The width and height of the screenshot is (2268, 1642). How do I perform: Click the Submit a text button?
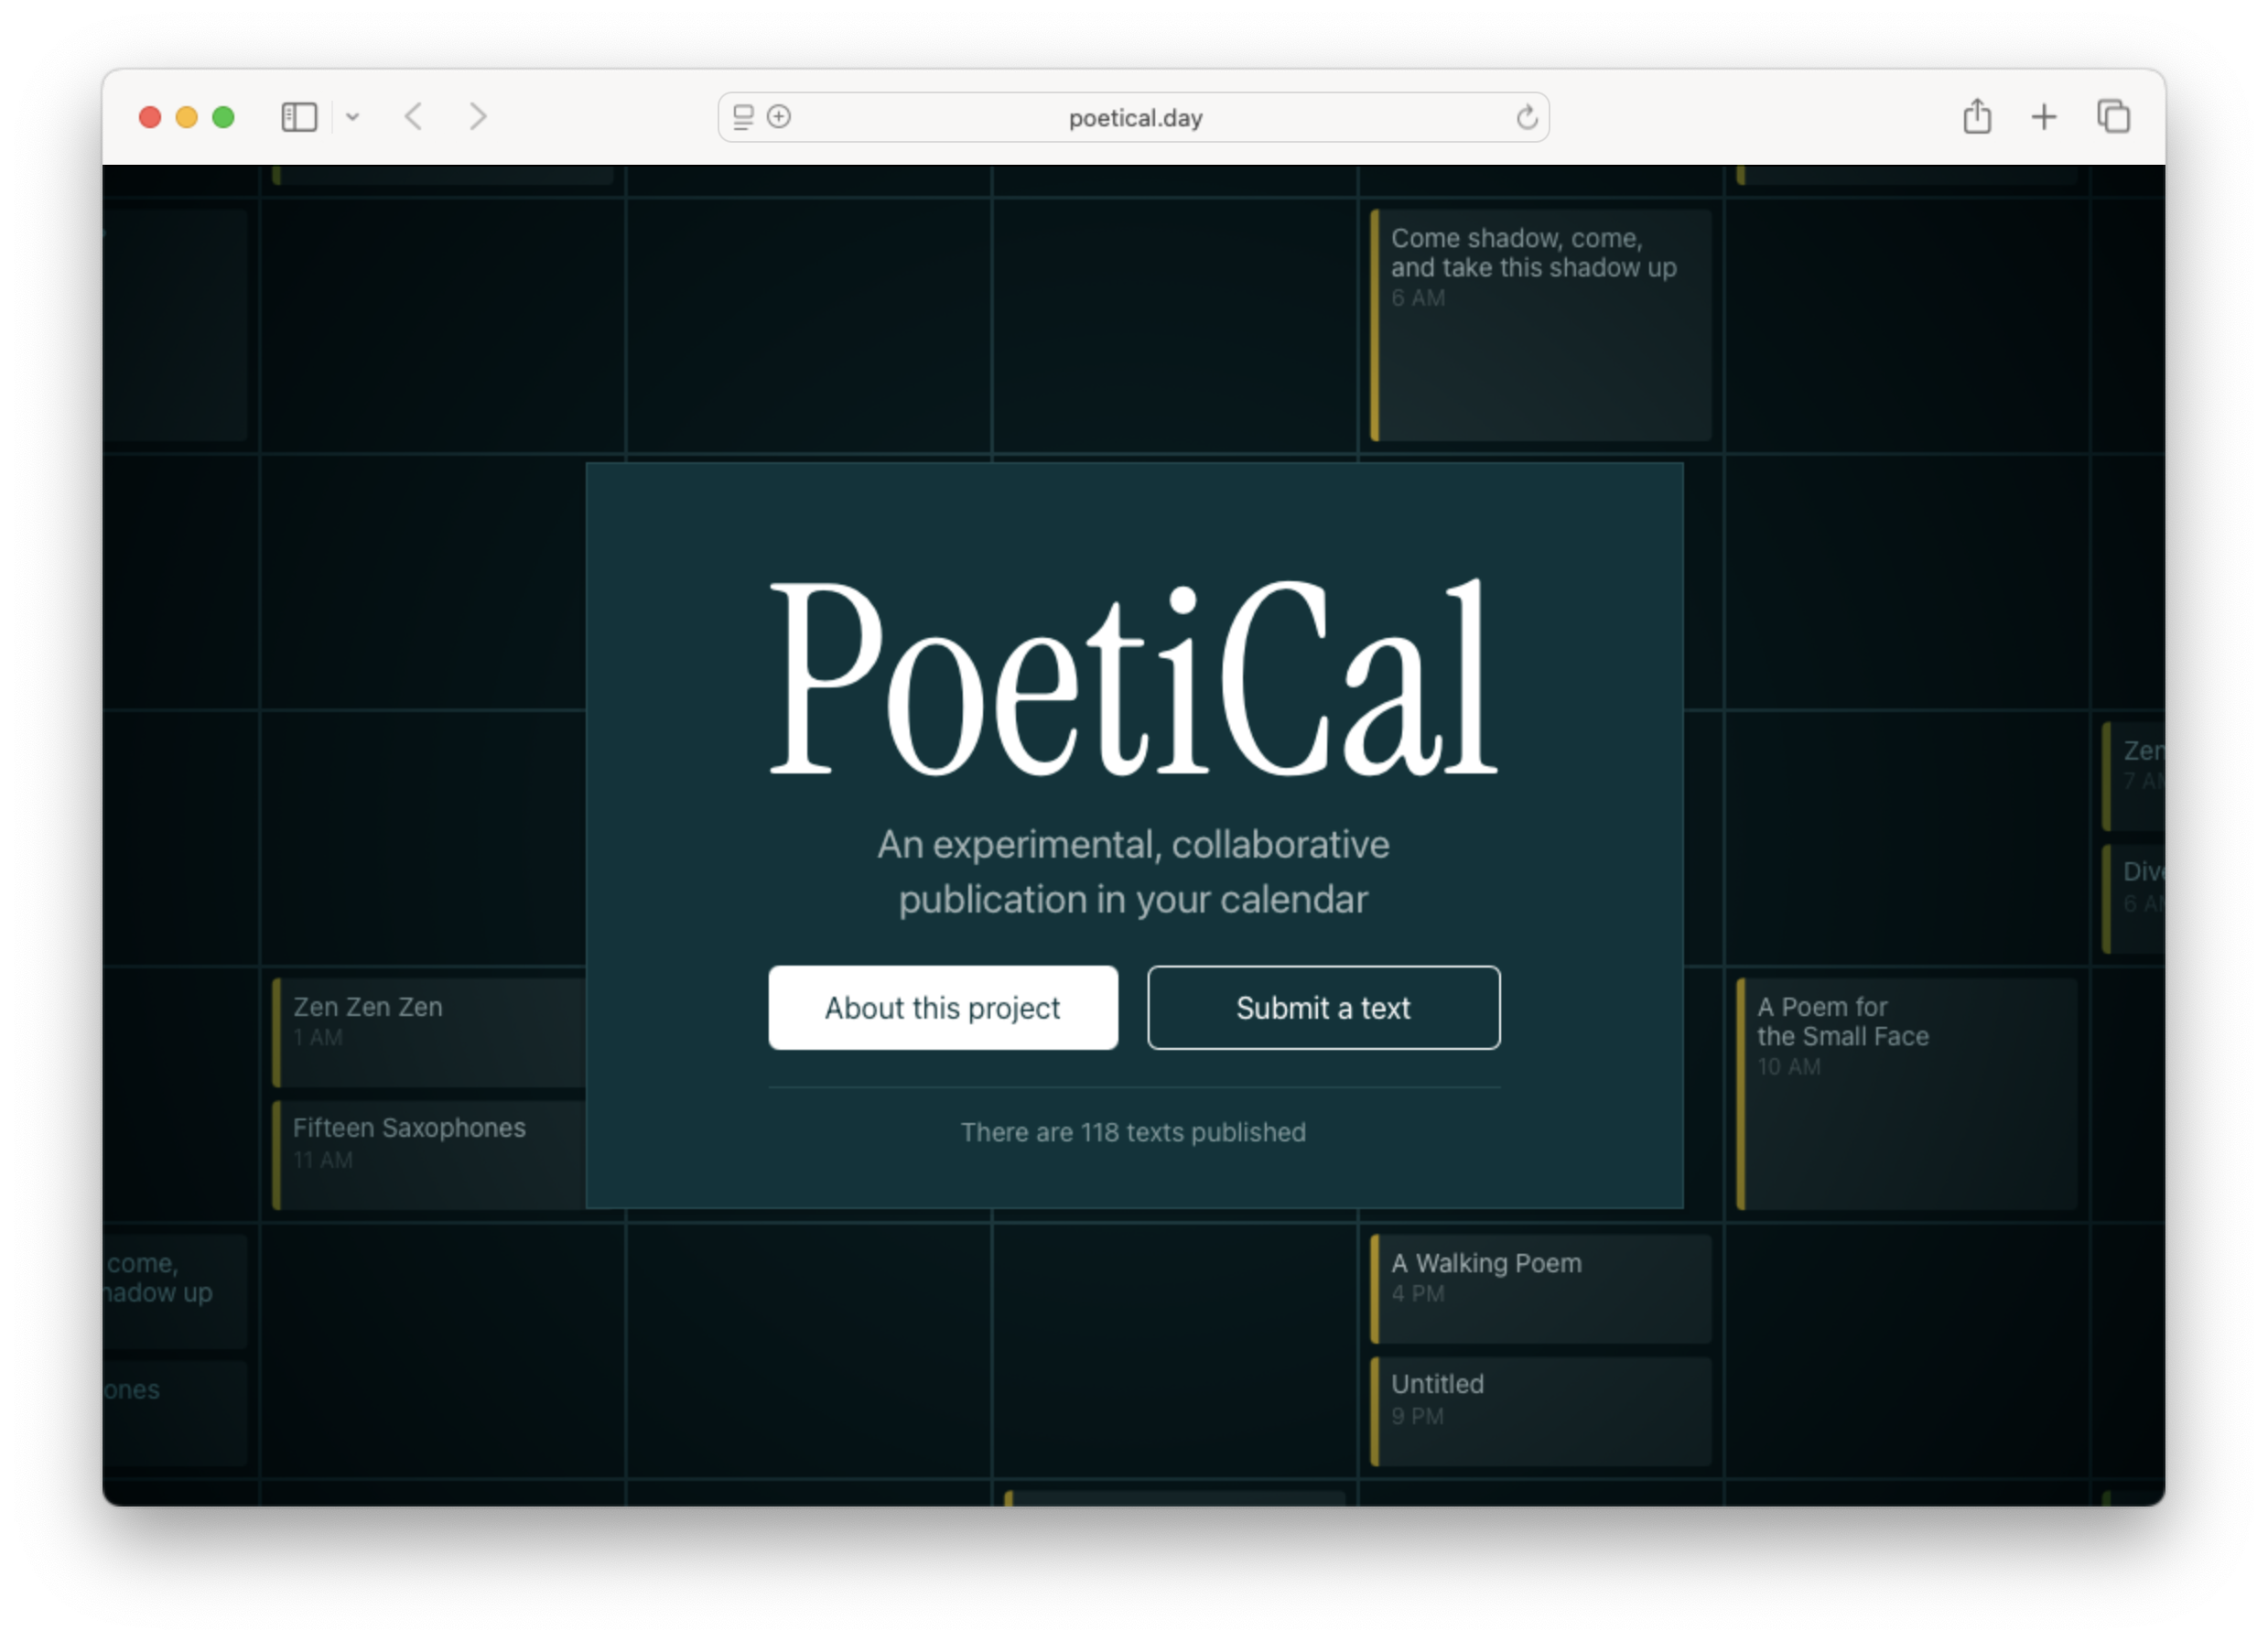(x=1323, y=1007)
